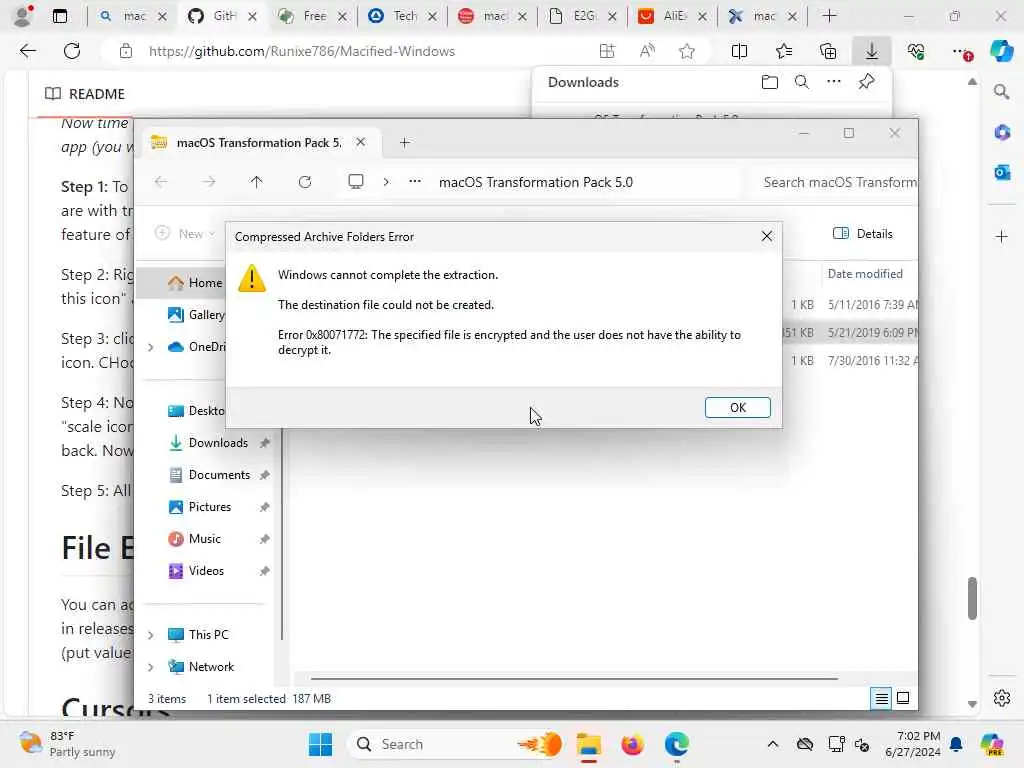Pin the Downloads panel
Screen dimensions: 1024x768
[x=867, y=82]
